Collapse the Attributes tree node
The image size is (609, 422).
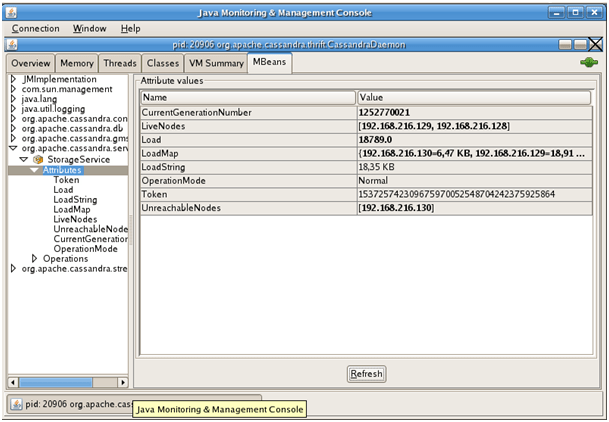click(x=34, y=170)
